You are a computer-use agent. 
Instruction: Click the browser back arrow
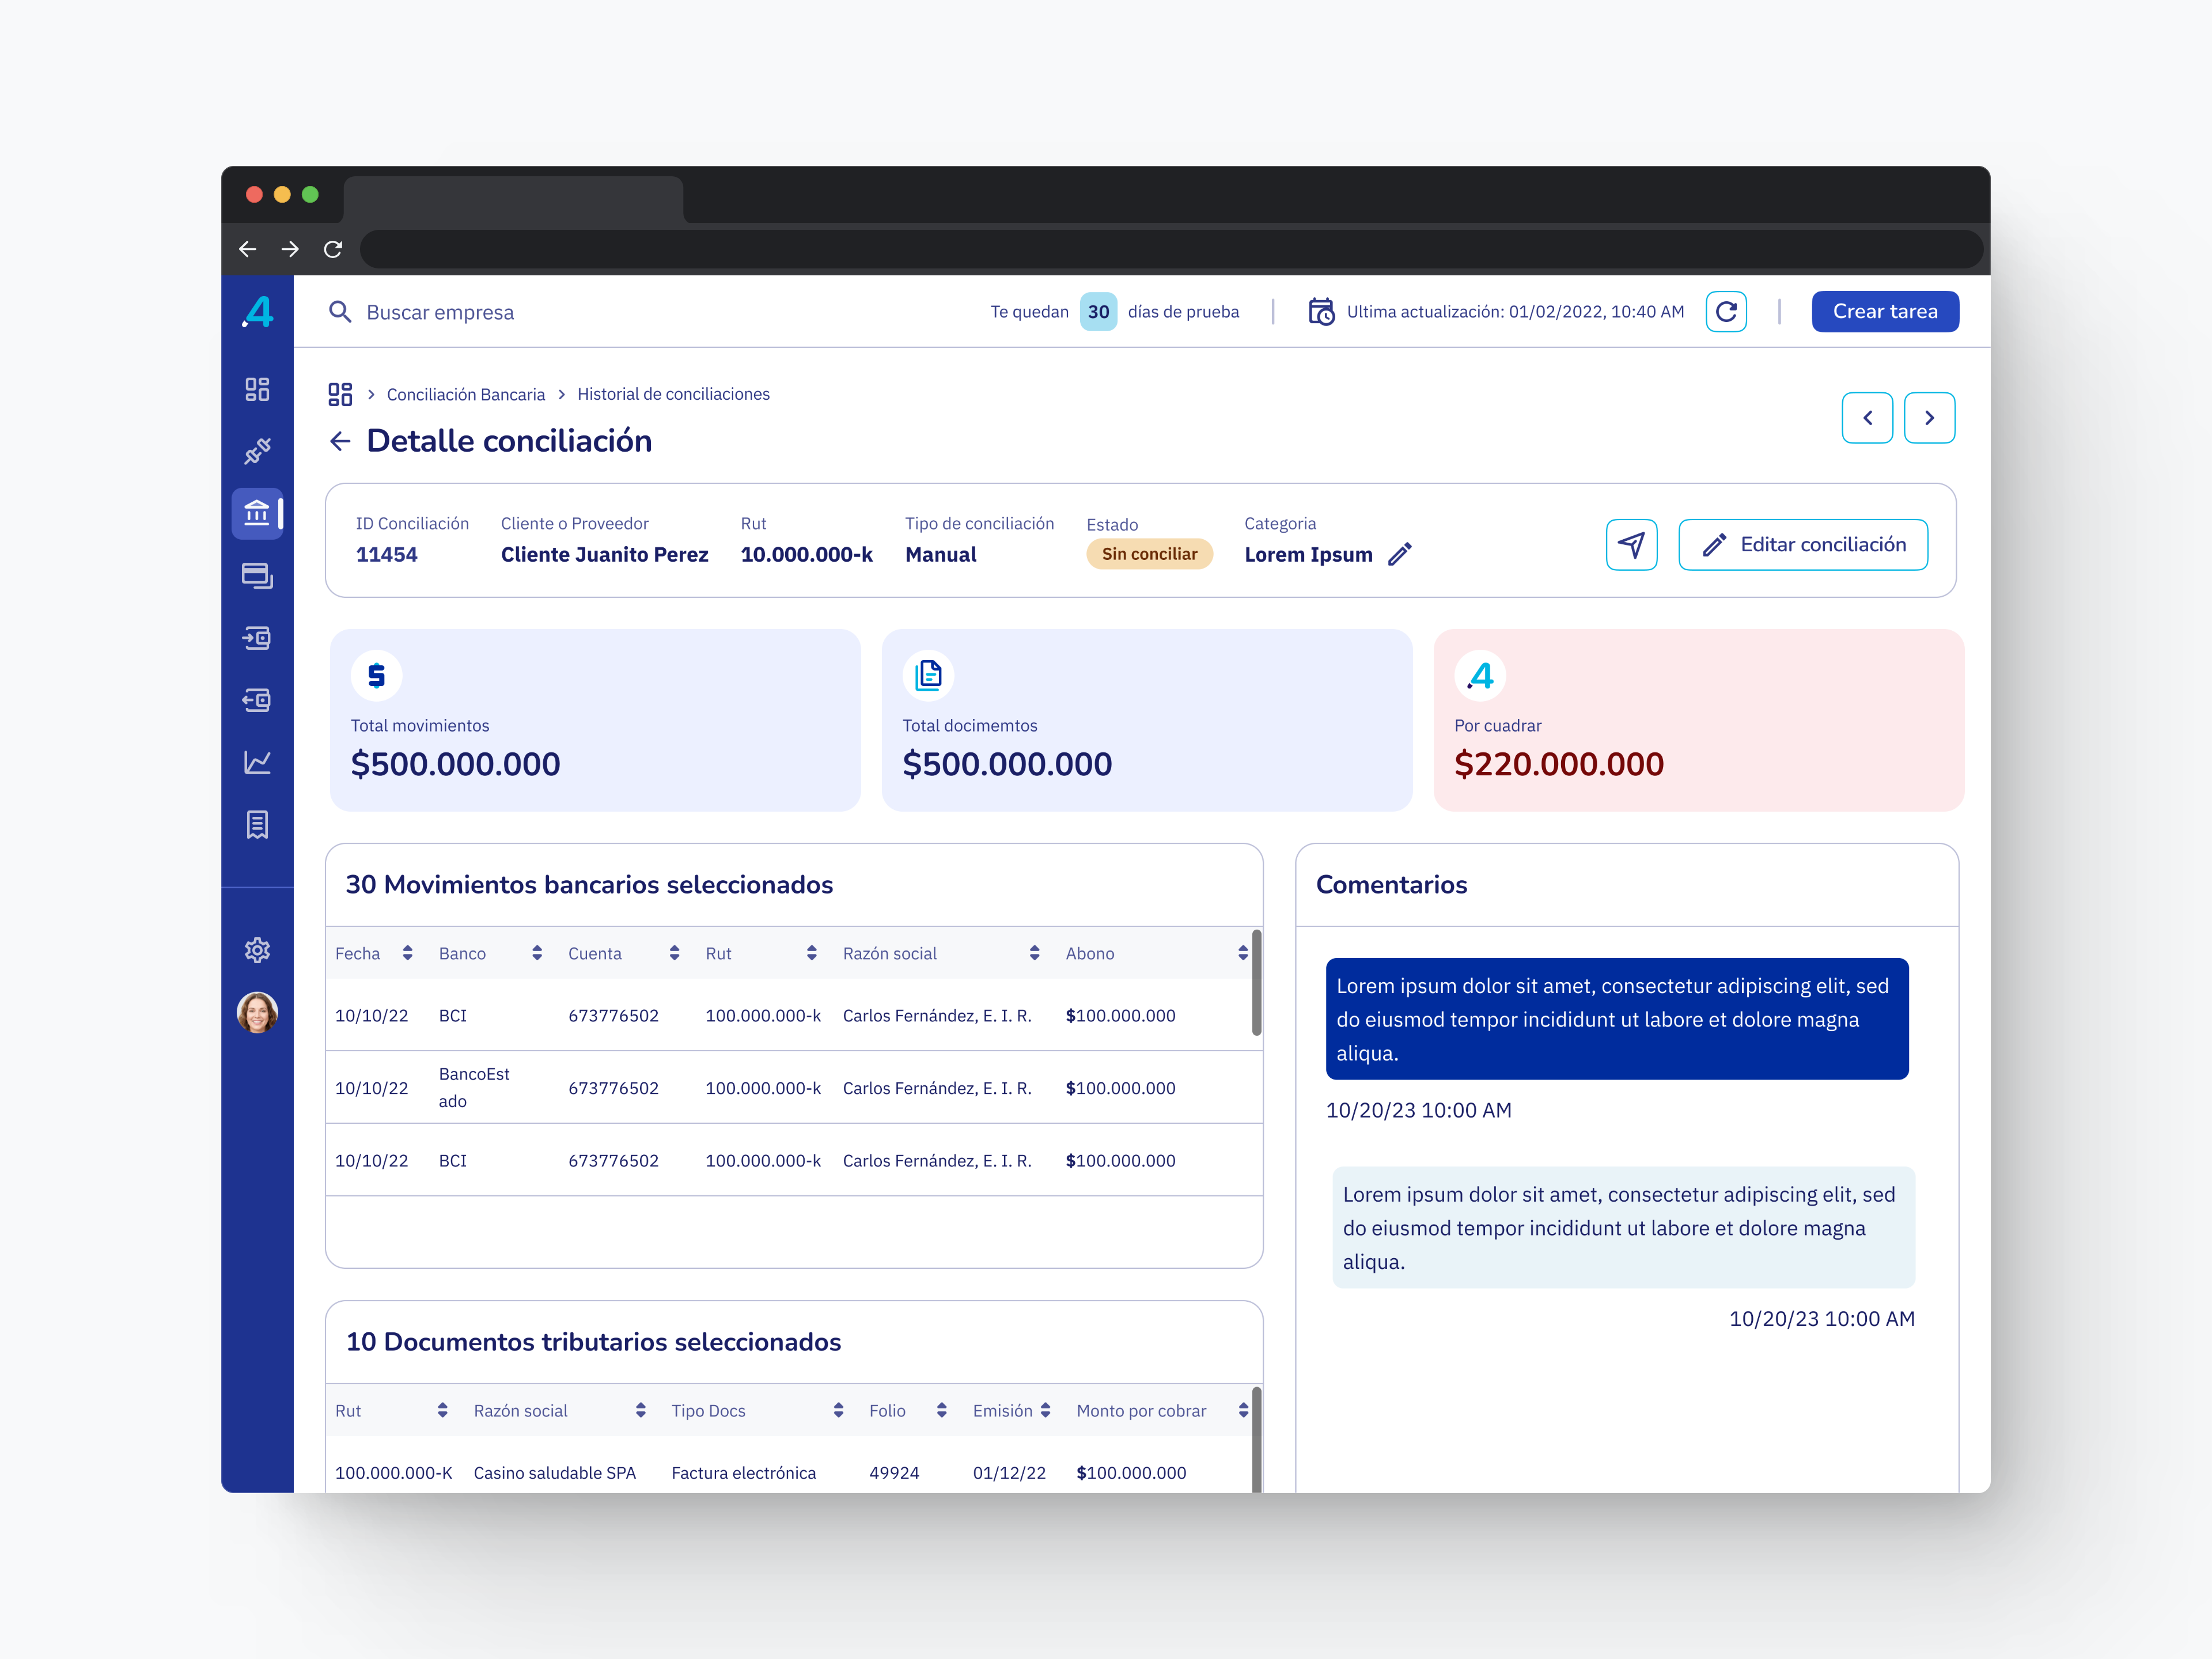pyautogui.click(x=248, y=249)
